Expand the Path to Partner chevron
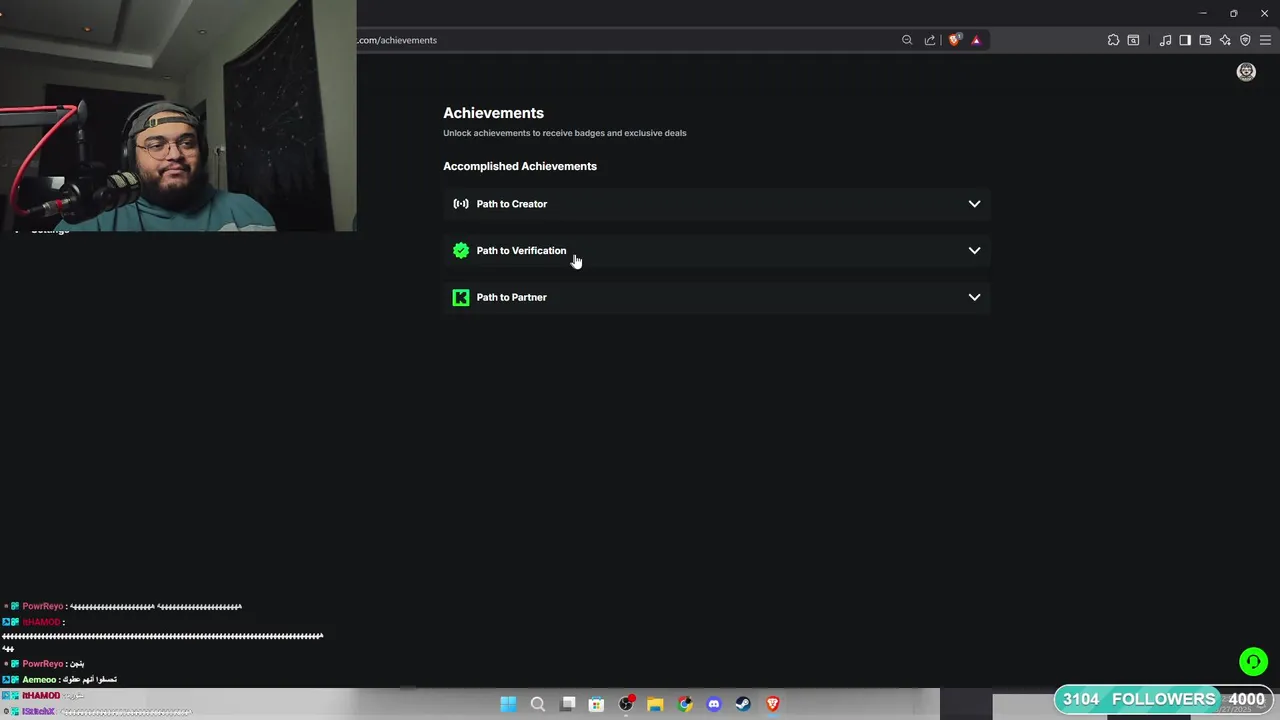The height and width of the screenshot is (720, 1280). (974, 297)
